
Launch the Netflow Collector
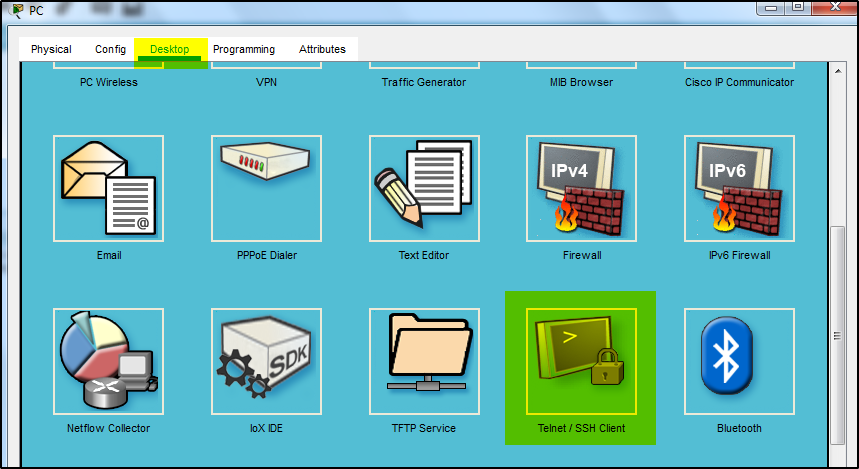pos(108,361)
